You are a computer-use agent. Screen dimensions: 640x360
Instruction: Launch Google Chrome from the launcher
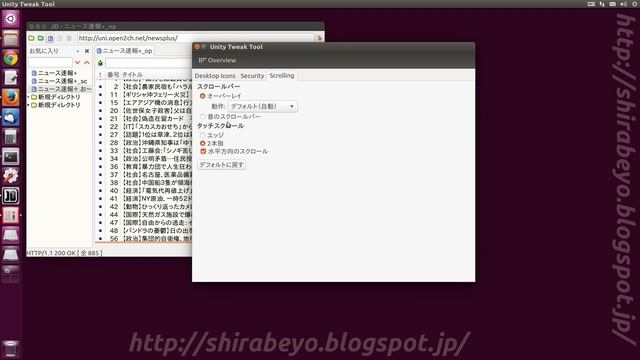click(x=11, y=58)
